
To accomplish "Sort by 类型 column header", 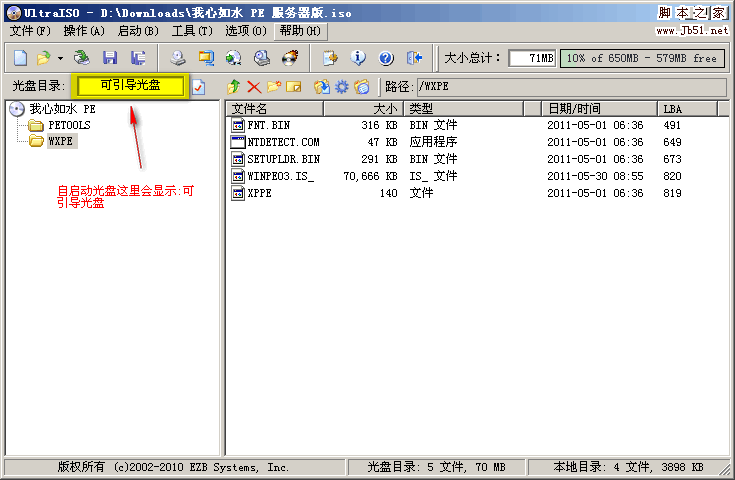I will [x=464, y=109].
